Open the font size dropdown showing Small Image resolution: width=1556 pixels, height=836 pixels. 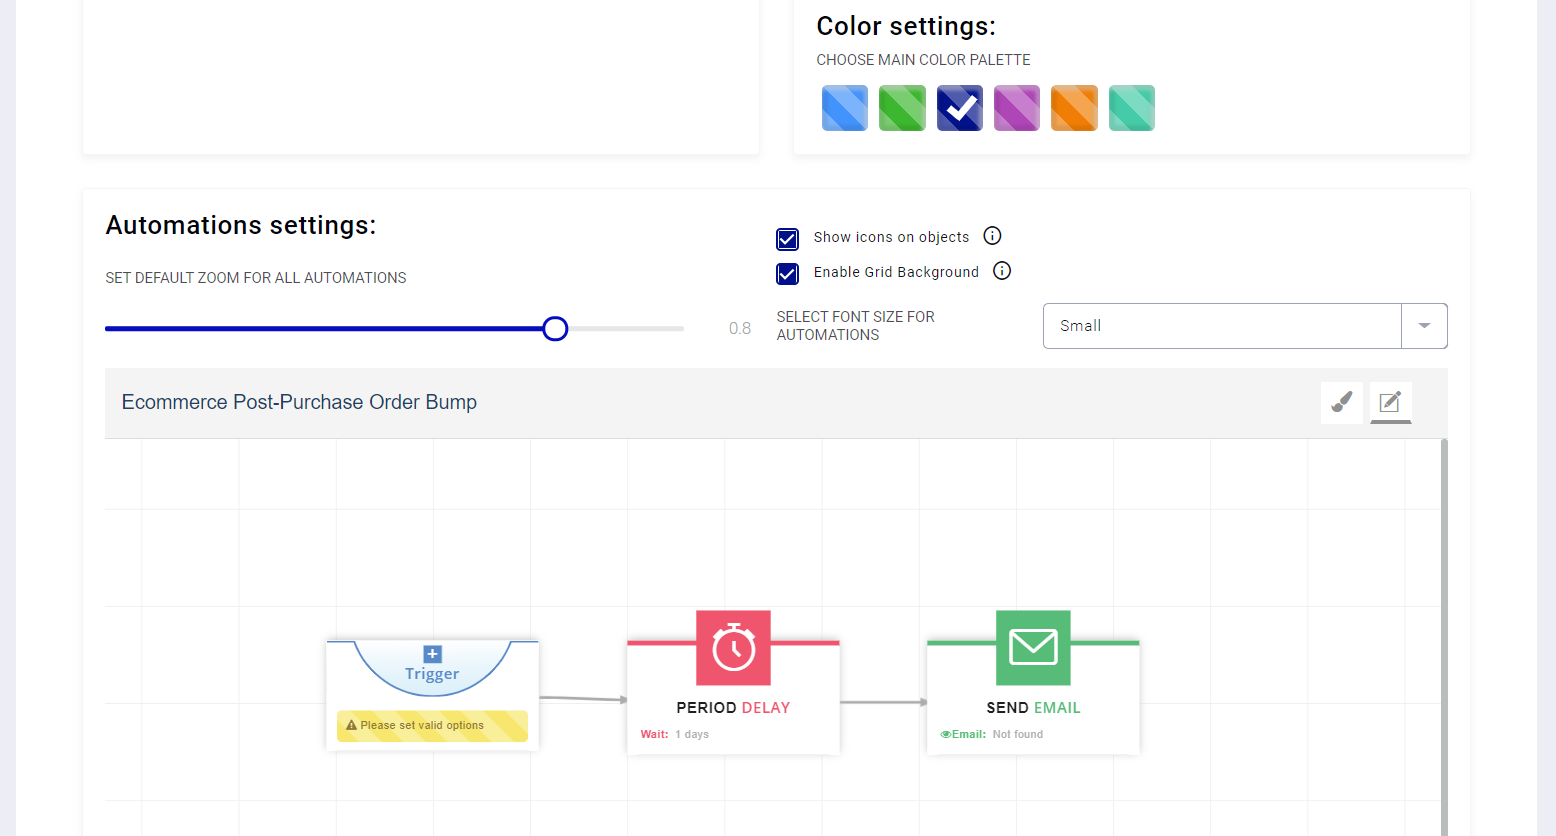[1222, 325]
